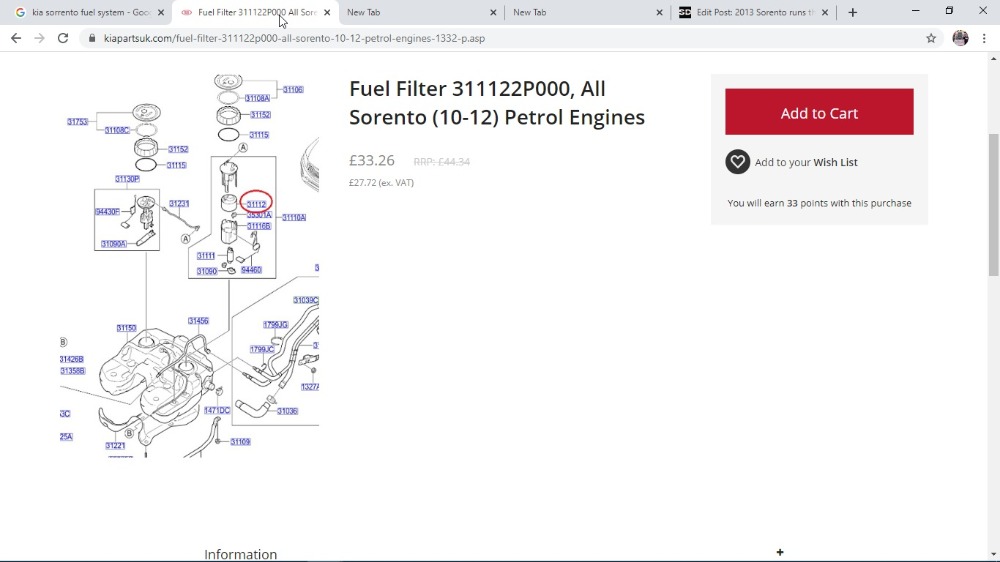
Task: Close the Fuel Filter 311122P000 tab
Action: (327, 13)
